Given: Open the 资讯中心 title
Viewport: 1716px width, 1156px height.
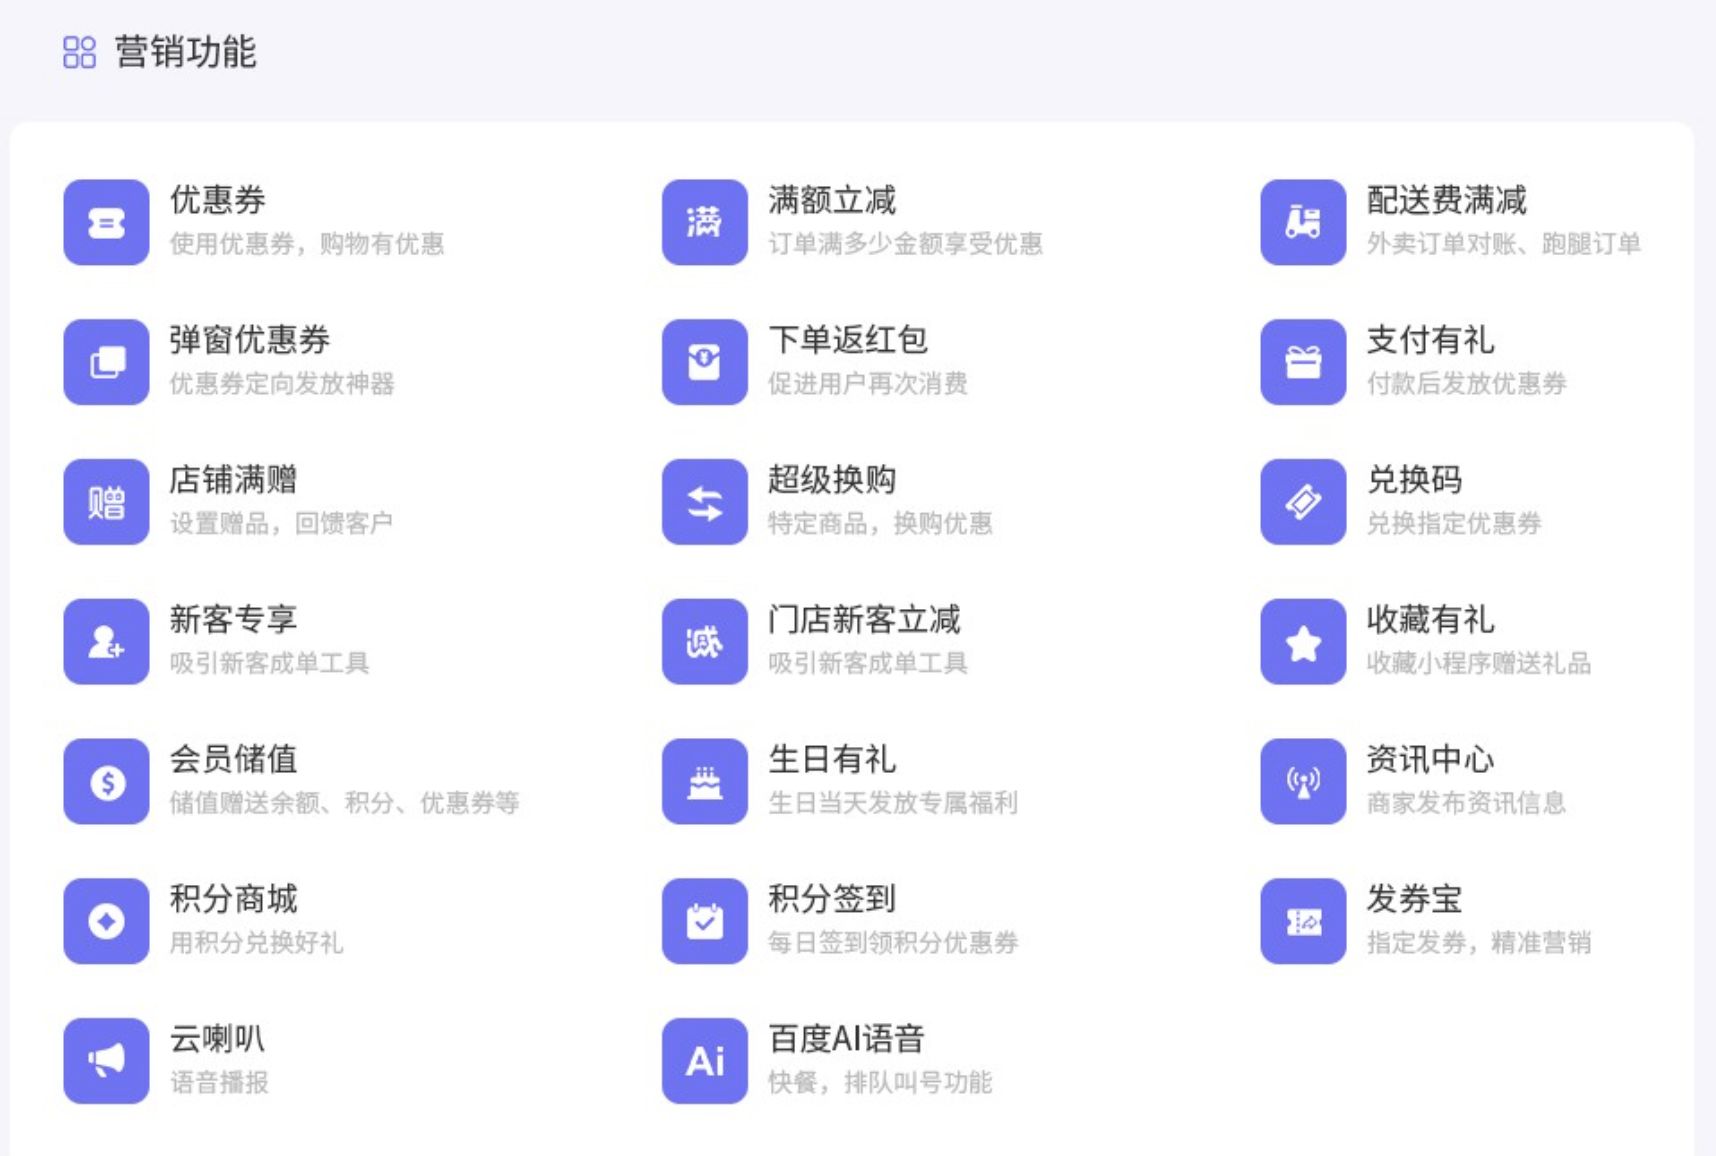Looking at the screenshot, I should coord(1431,759).
